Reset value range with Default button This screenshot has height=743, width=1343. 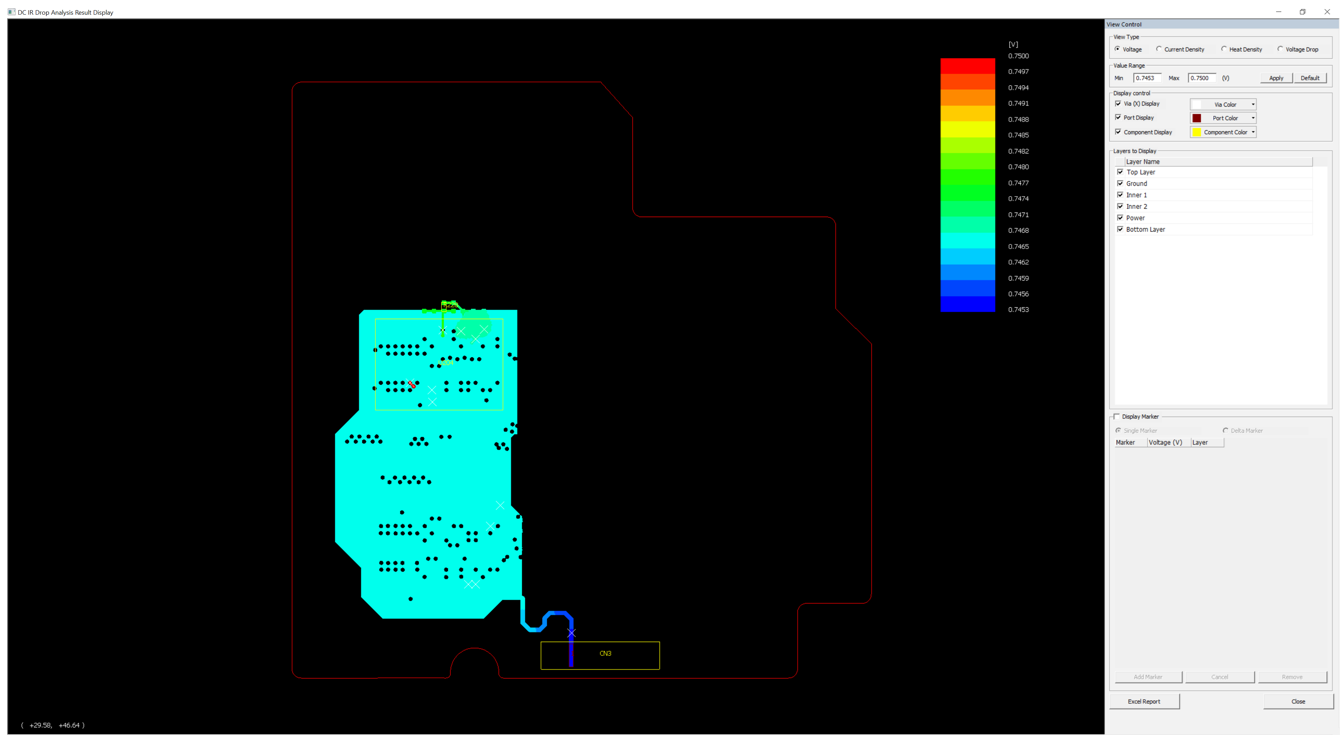1309,78
